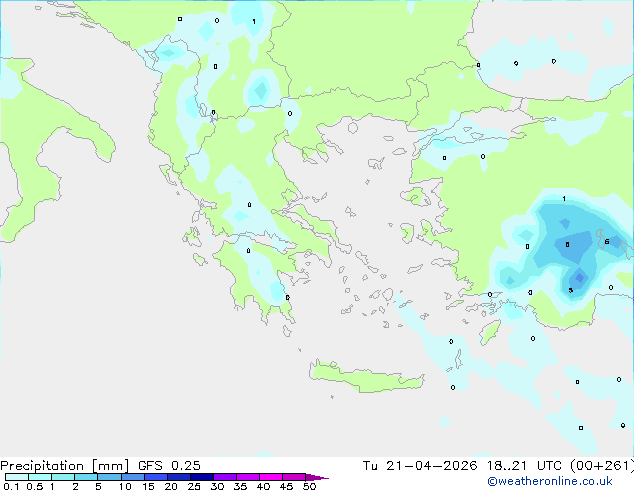Click the 'Precipitation' title word
This screenshot has width=634, height=490.
coord(42,466)
